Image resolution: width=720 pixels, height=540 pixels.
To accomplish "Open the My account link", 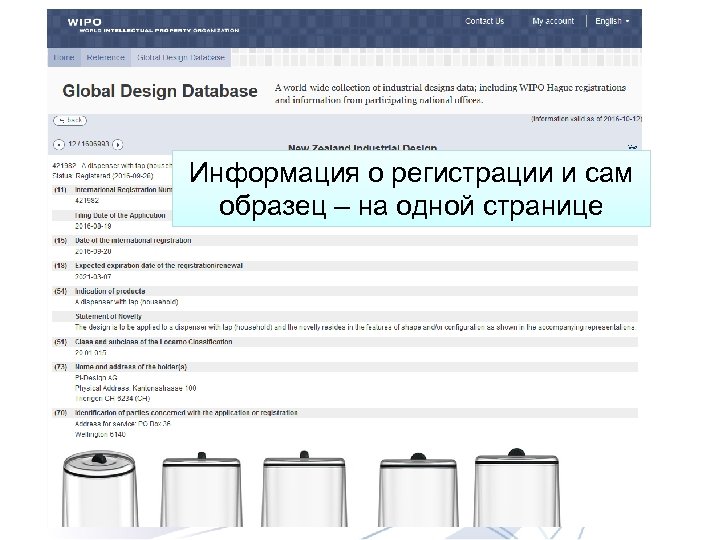I will click(553, 21).
